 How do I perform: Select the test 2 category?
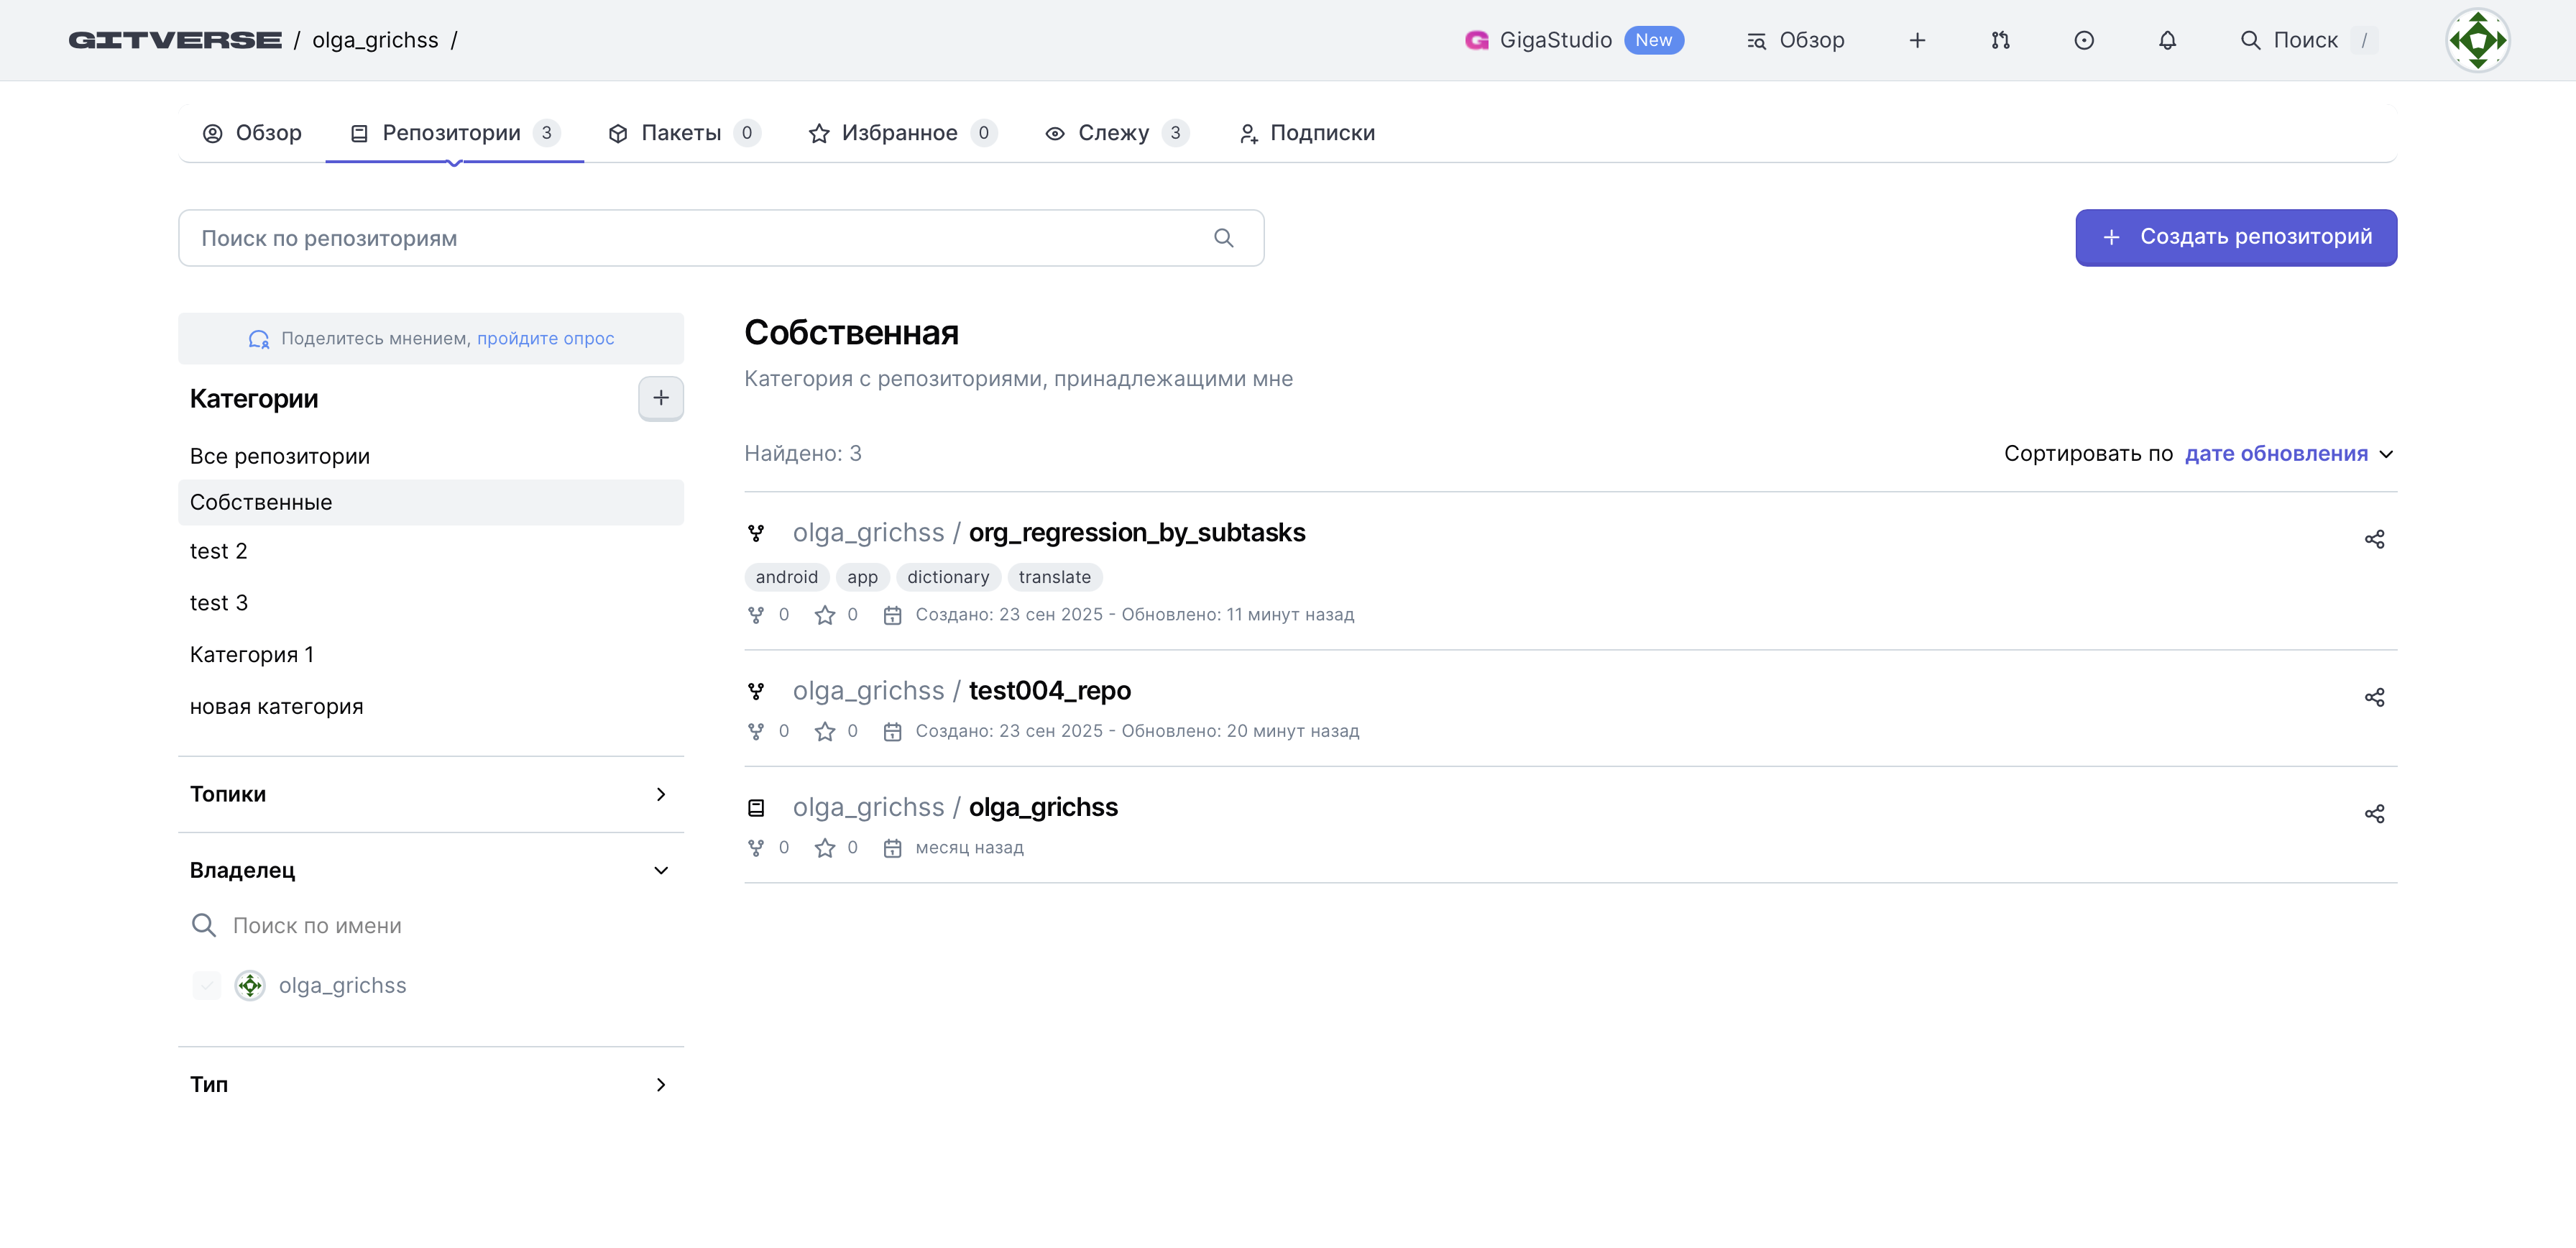(x=219, y=551)
